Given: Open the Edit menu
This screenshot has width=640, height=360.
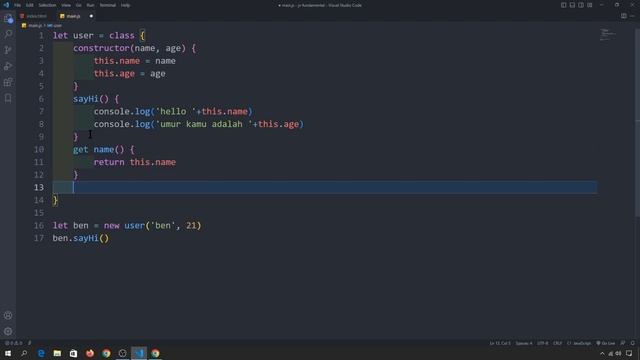Looking at the screenshot, I should coord(30,5).
